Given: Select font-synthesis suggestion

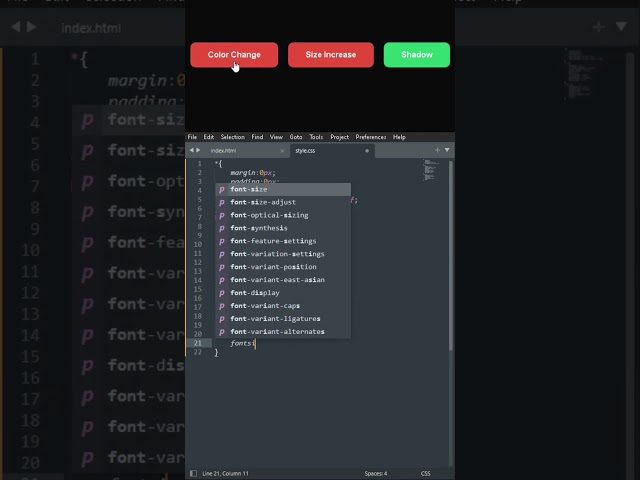Looking at the screenshot, I should coord(283,228).
